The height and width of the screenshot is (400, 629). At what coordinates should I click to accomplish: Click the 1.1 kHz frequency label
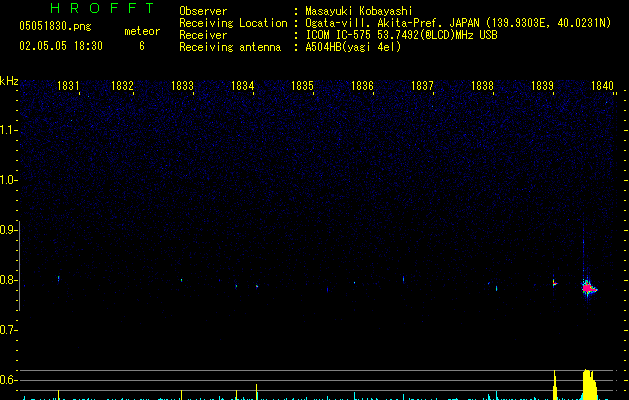tap(8, 130)
